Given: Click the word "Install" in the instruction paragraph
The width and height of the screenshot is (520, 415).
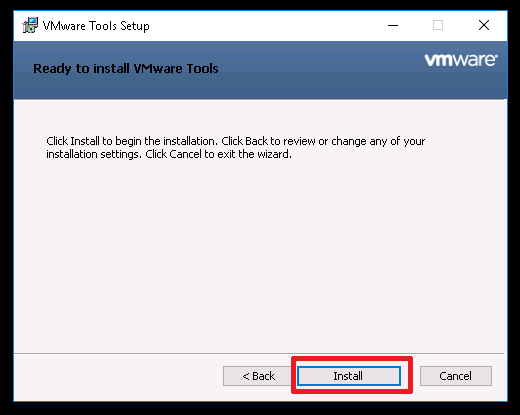Looking at the screenshot, I should pos(85,141).
